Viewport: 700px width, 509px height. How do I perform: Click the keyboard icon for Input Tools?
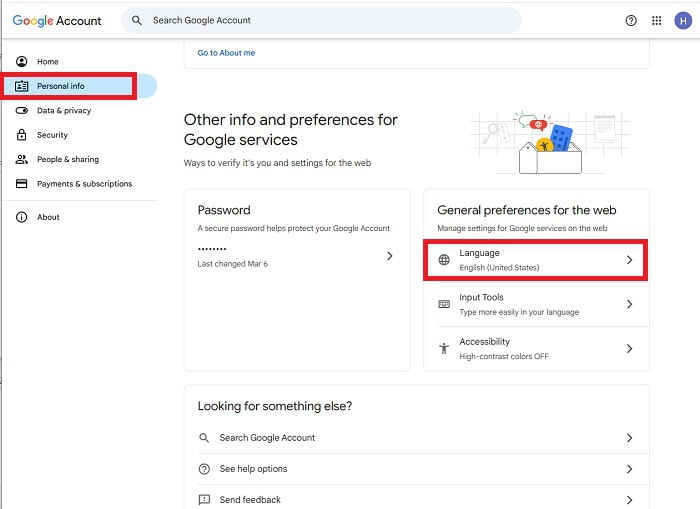coord(444,304)
